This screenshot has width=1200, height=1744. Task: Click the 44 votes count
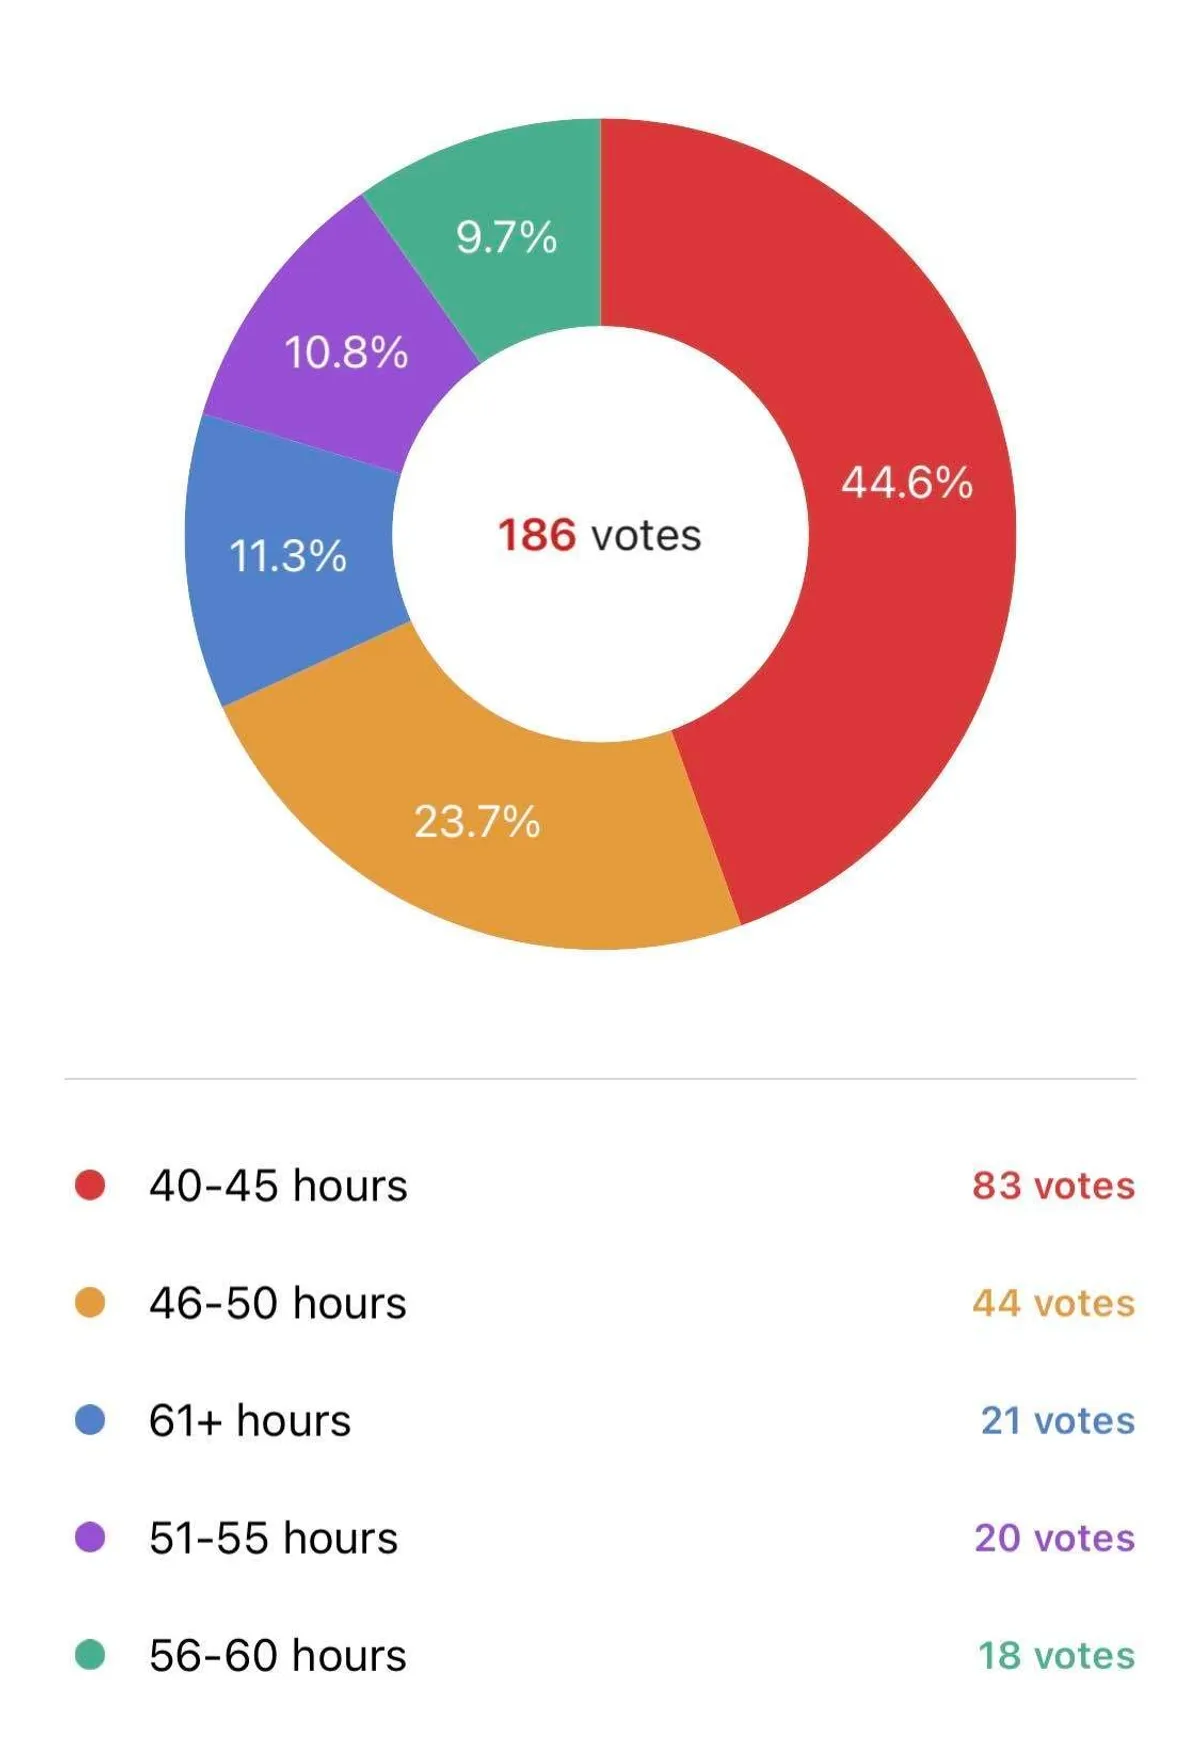pyautogui.click(x=1053, y=1304)
